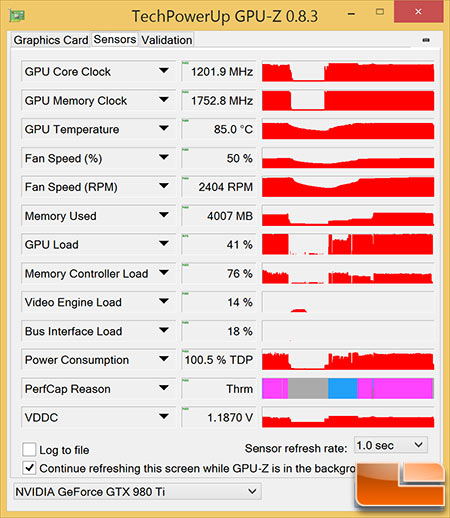Click the screenshot camera icon near tabs

point(426,40)
